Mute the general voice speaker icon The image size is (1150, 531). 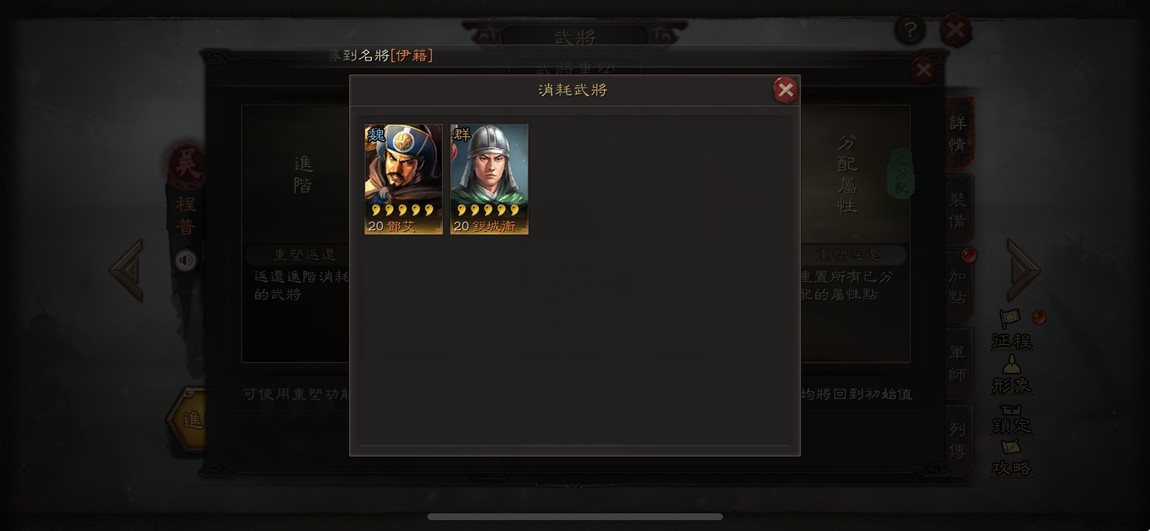(186, 260)
